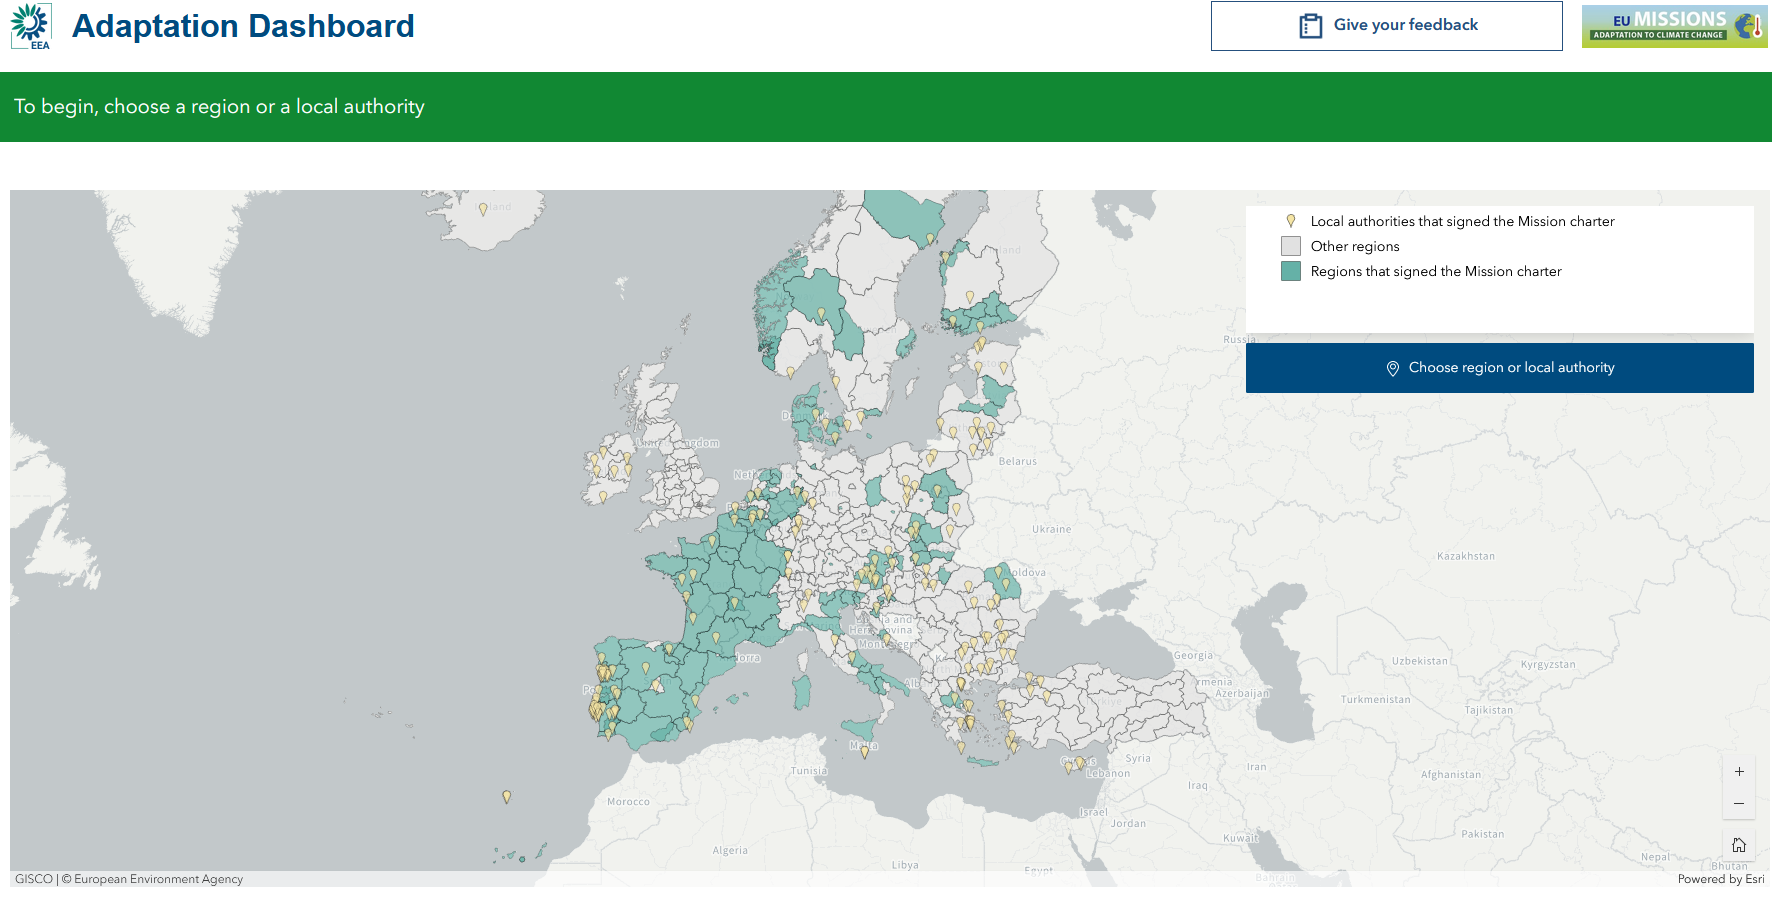Click the Turkmenistan label on the map
This screenshot has height=905, width=1772.
1376,700
